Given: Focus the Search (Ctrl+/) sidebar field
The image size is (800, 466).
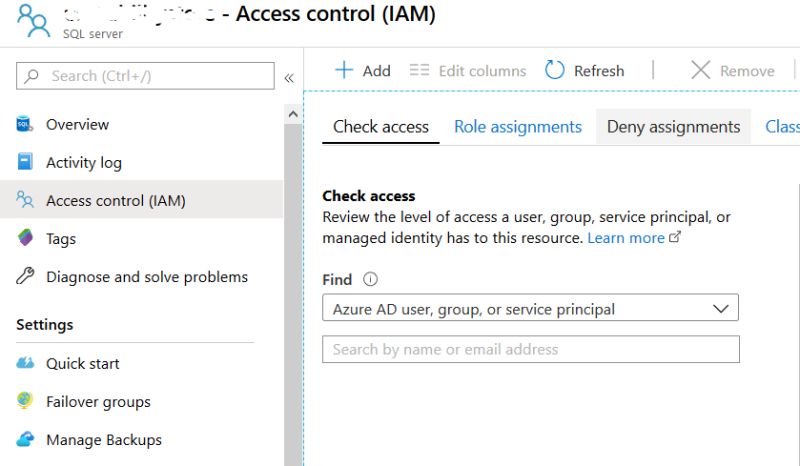Looking at the screenshot, I should click(x=145, y=76).
